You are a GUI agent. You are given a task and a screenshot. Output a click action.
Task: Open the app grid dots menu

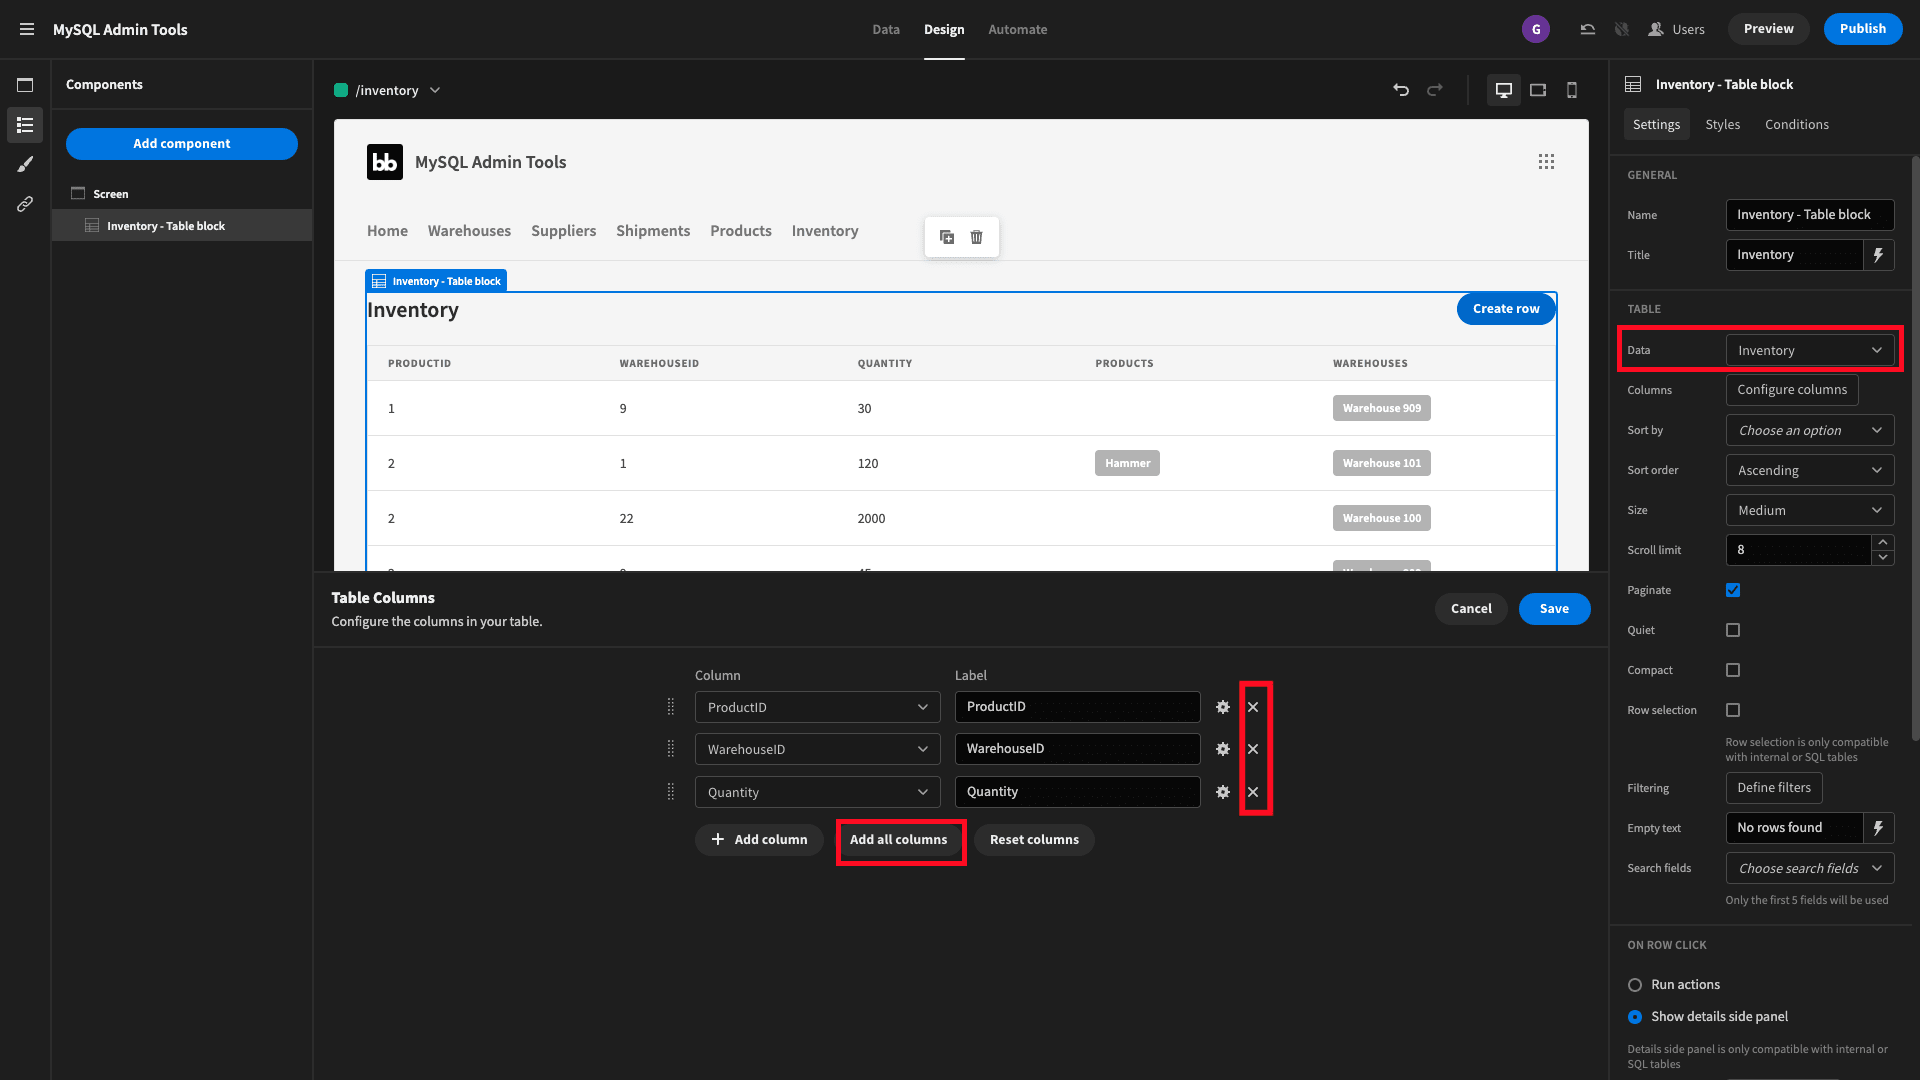click(x=1546, y=162)
